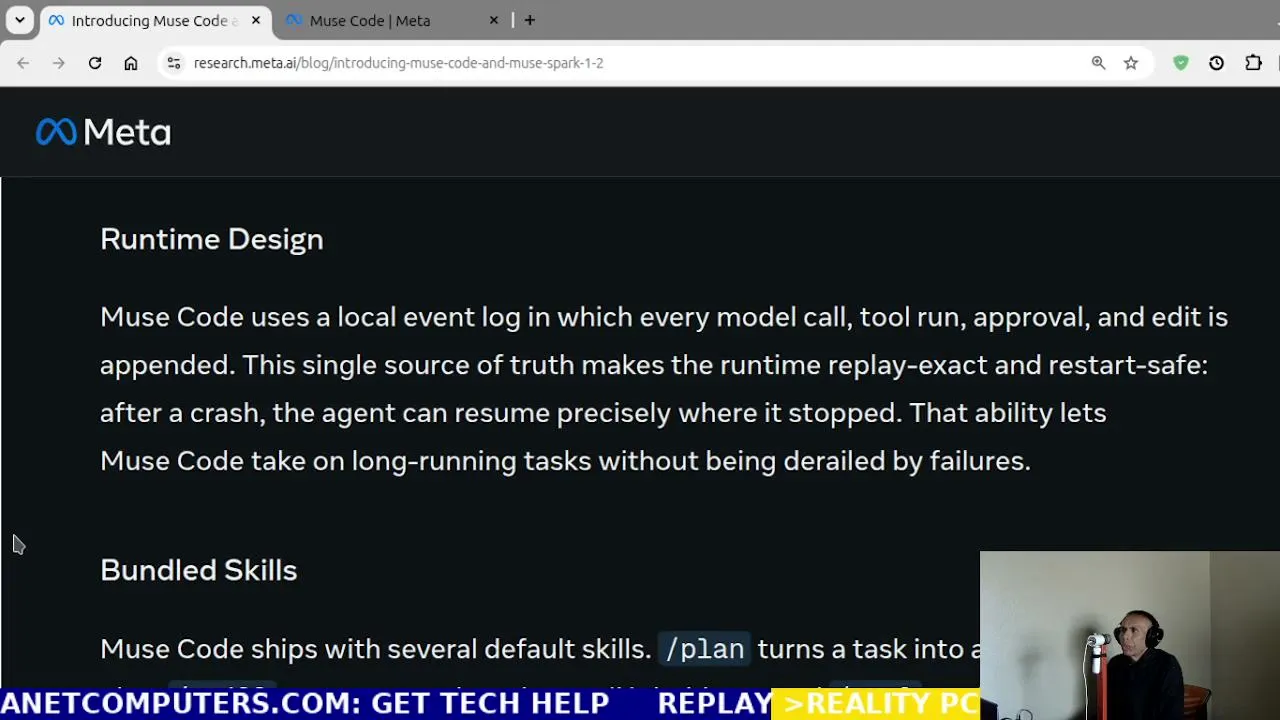Screen dimensions: 1280x720
Task: Open the clock icon in the toolbar
Action: [1216, 63]
